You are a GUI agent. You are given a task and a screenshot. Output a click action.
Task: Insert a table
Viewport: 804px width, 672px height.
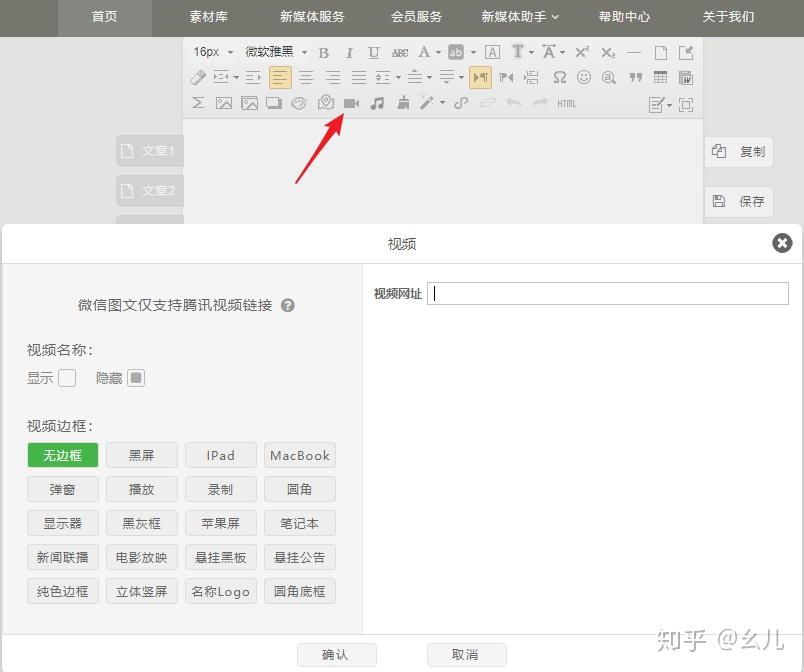click(x=660, y=77)
